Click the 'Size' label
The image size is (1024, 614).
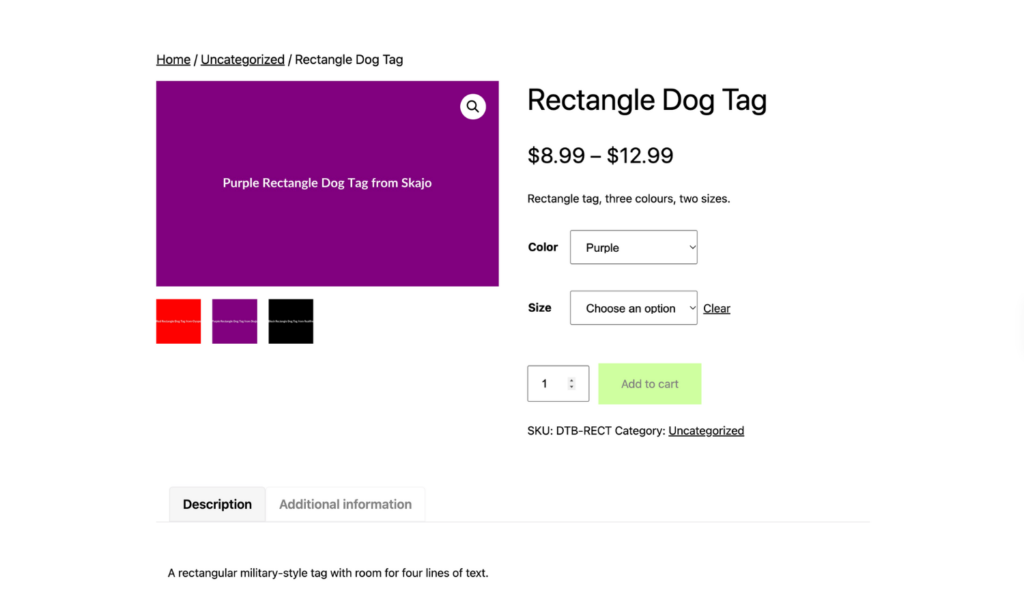pos(539,308)
